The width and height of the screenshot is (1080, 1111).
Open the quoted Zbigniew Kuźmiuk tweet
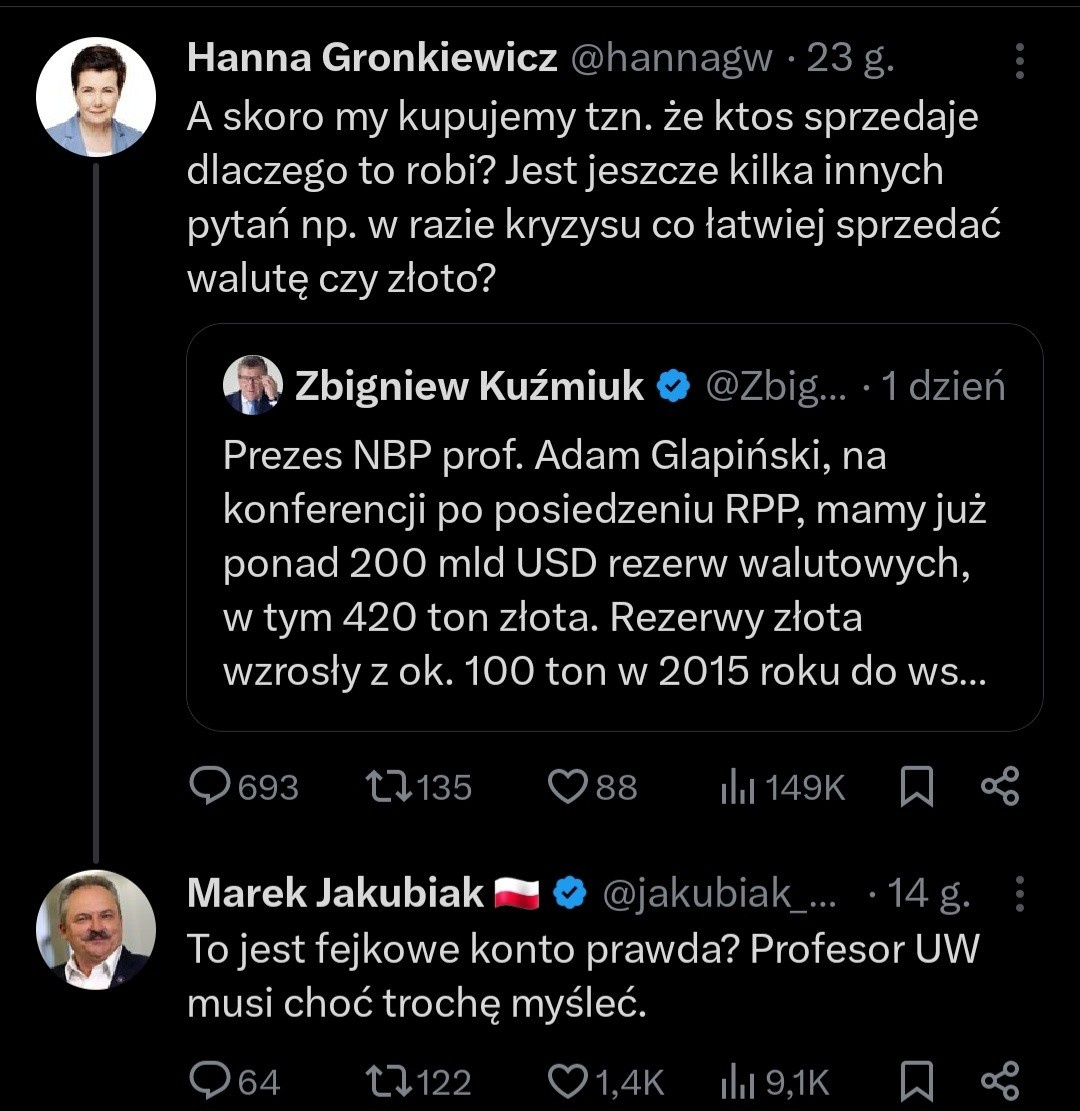(x=614, y=565)
